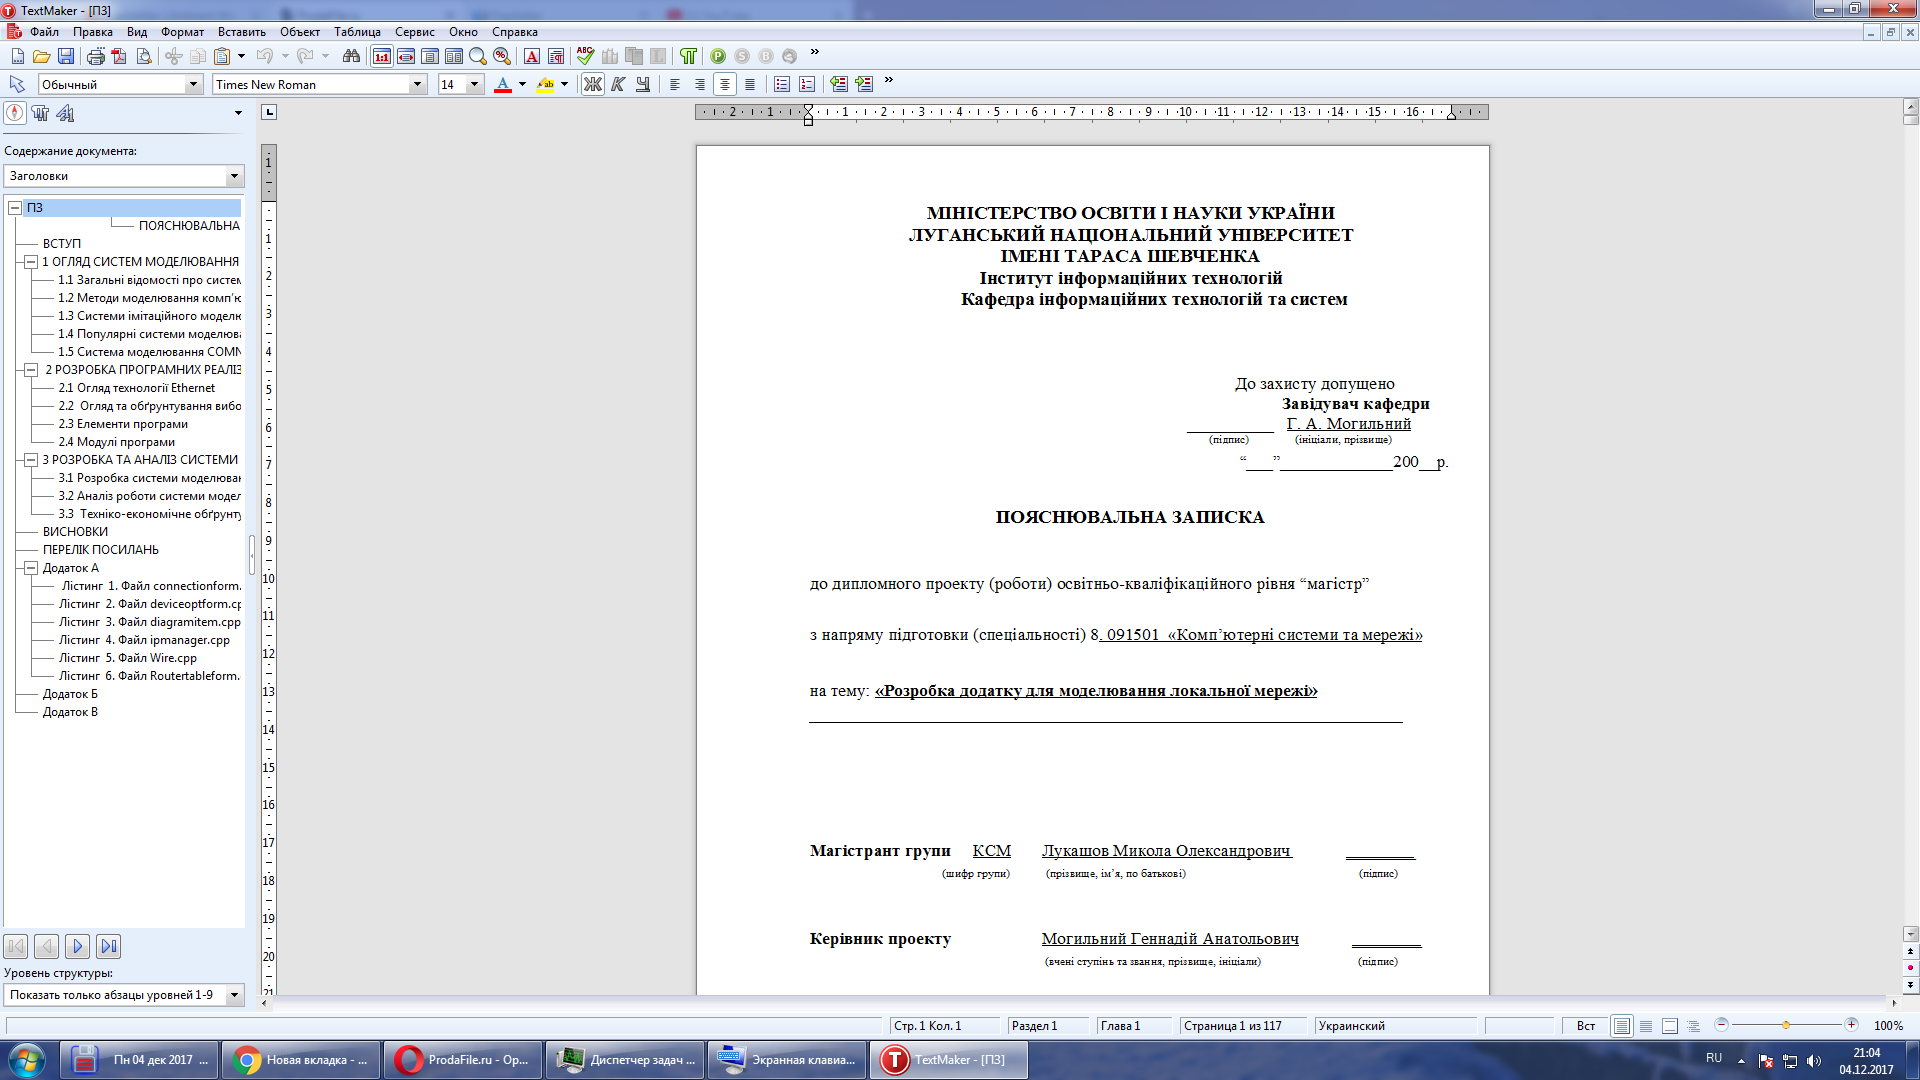
Task: Toggle italic К formatting
Action: (618, 85)
